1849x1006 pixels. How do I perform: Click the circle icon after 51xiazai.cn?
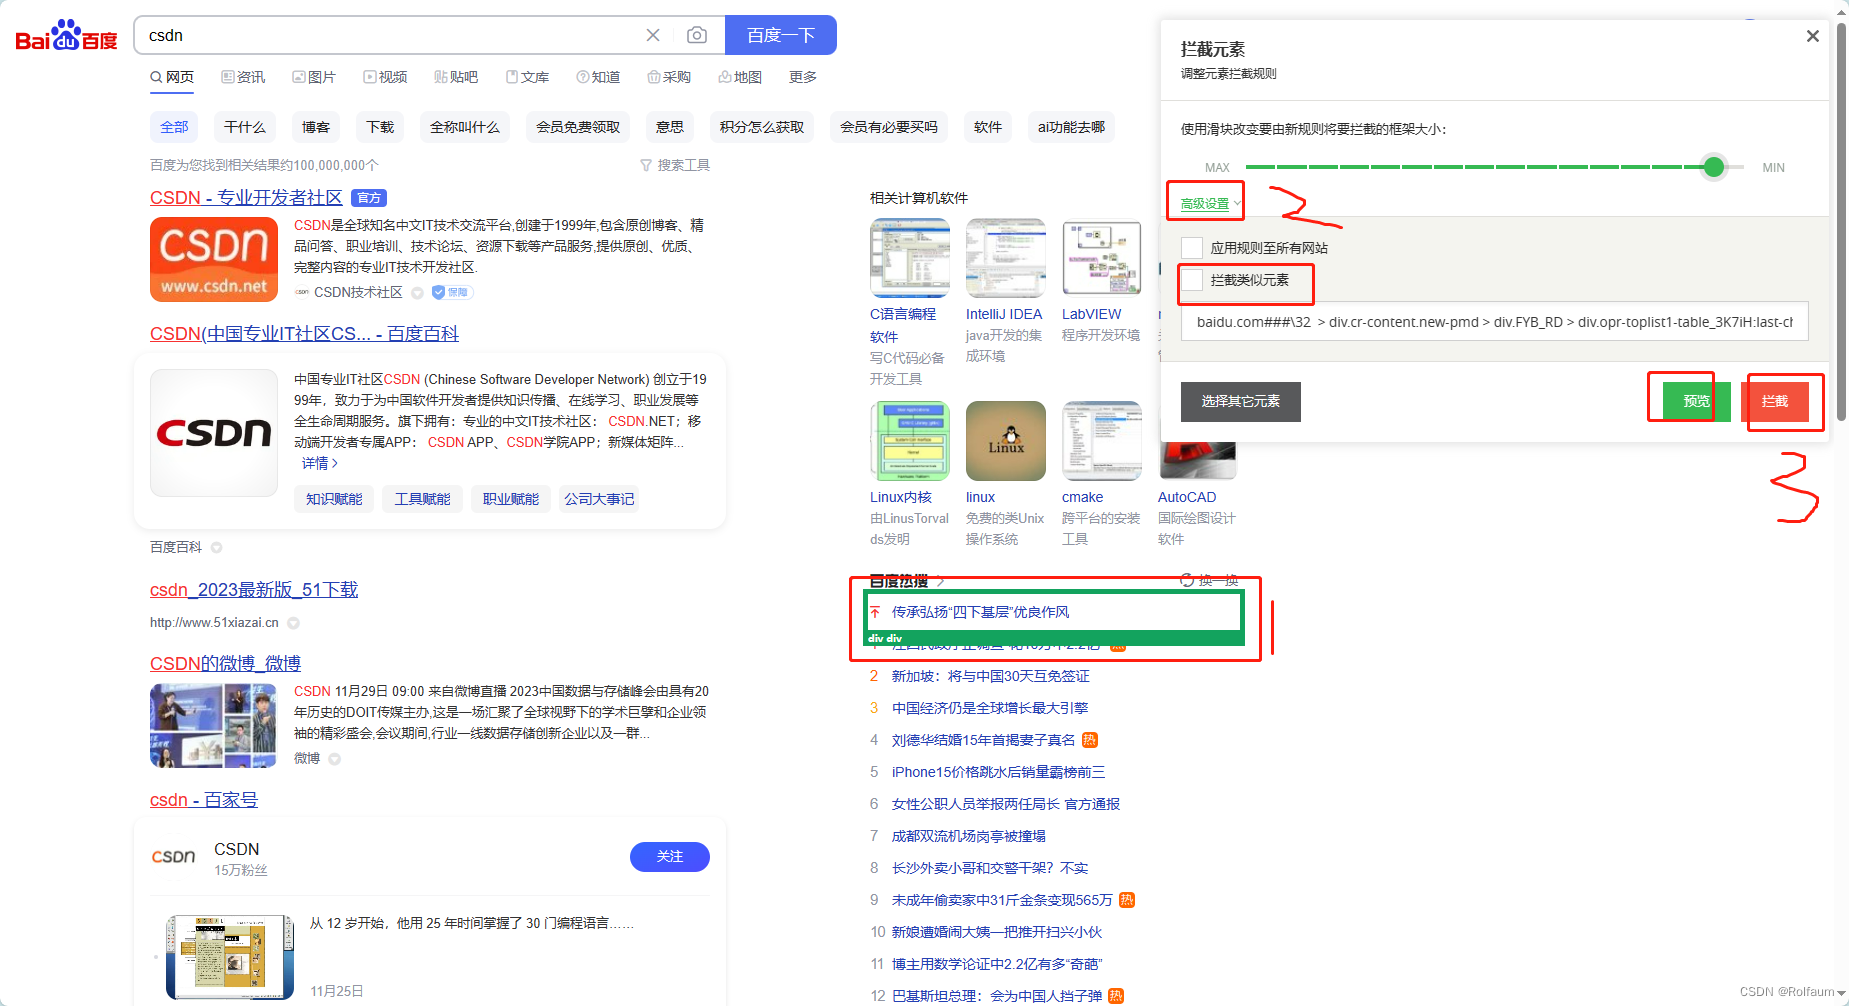[293, 622]
